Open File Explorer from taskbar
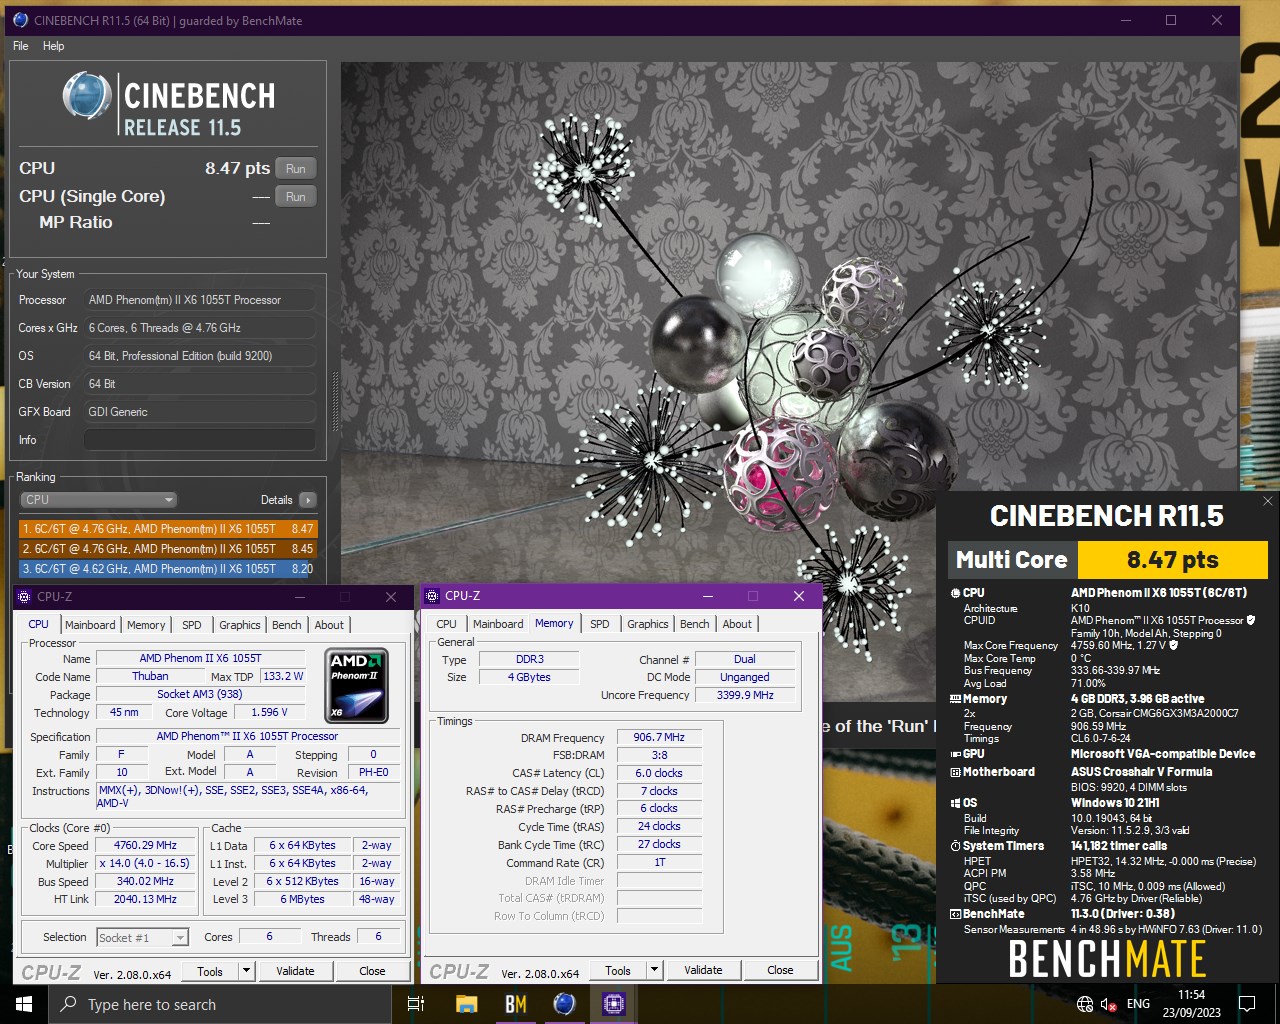Screen dimensions: 1280x1024 point(466,1004)
